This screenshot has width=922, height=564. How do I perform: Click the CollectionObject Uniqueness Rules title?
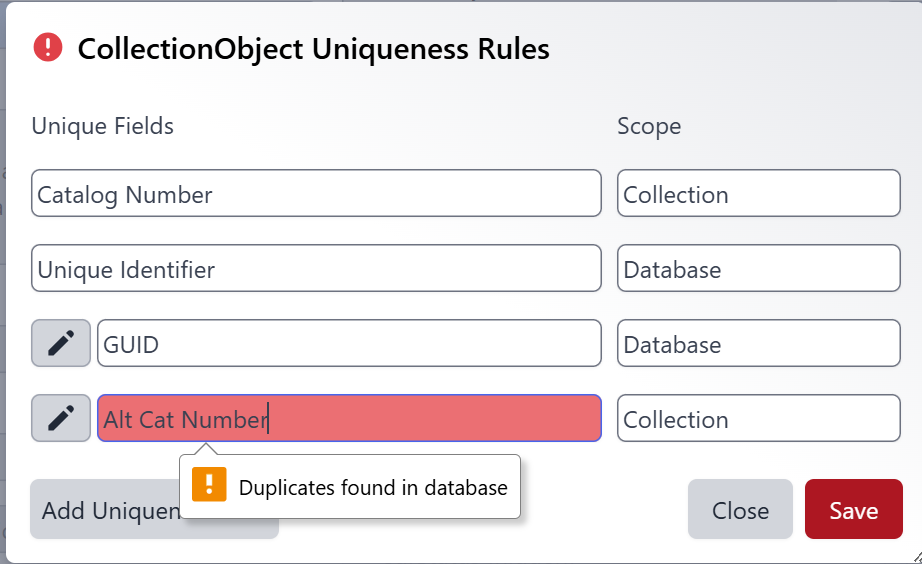tap(313, 48)
